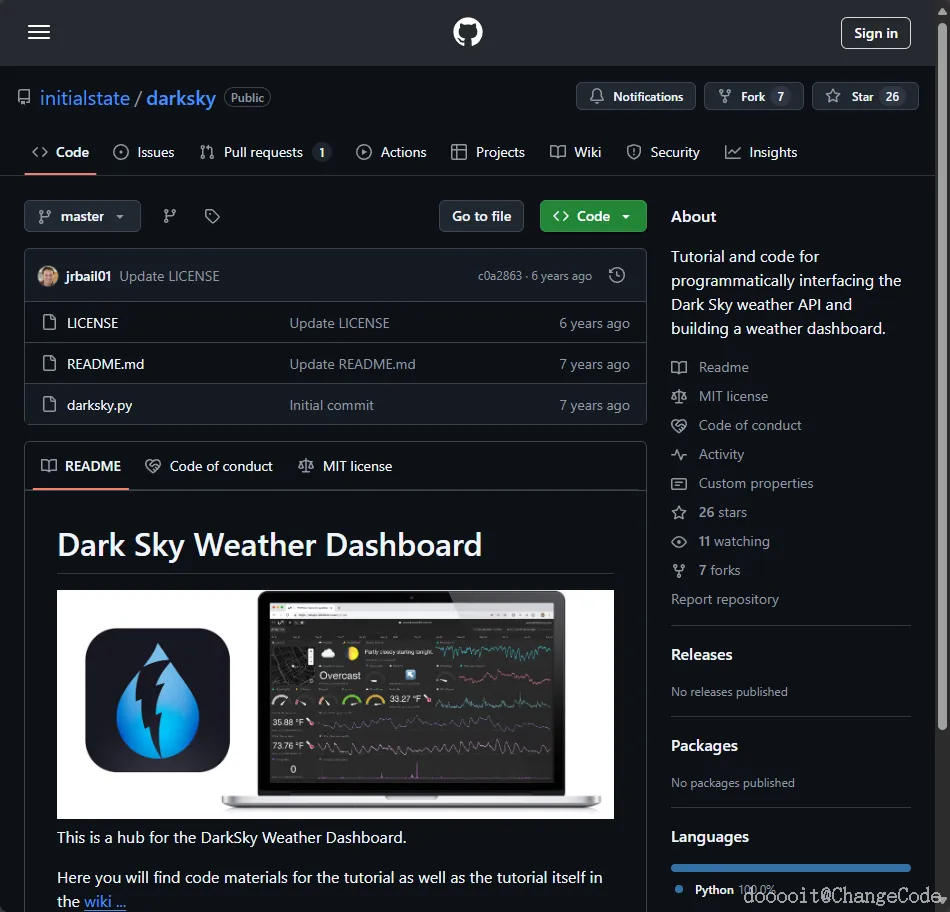Open commit c0a2863
Viewport: 950px width, 912px height.
click(x=500, y=276)
